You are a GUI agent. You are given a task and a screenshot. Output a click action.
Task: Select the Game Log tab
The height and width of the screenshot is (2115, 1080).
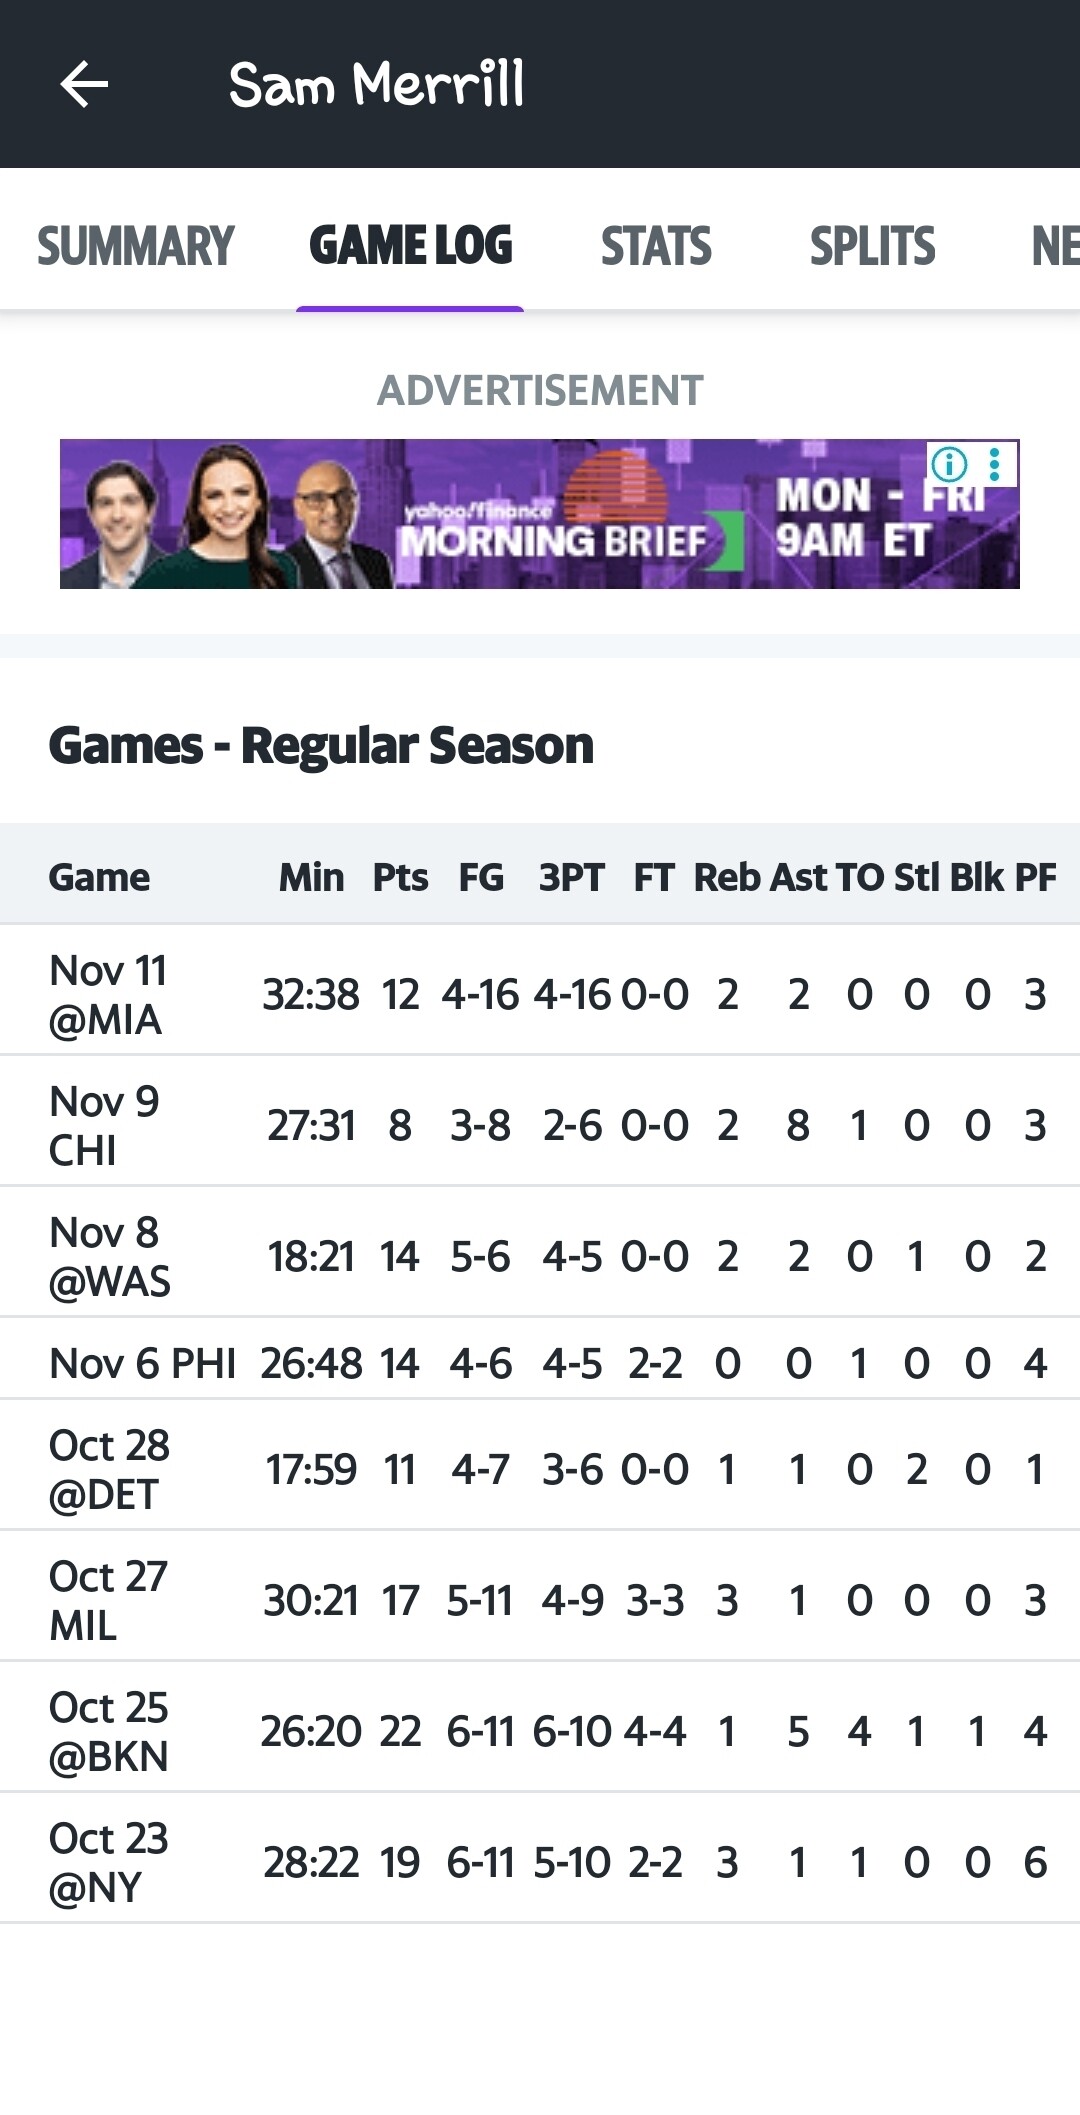[410, 246]
